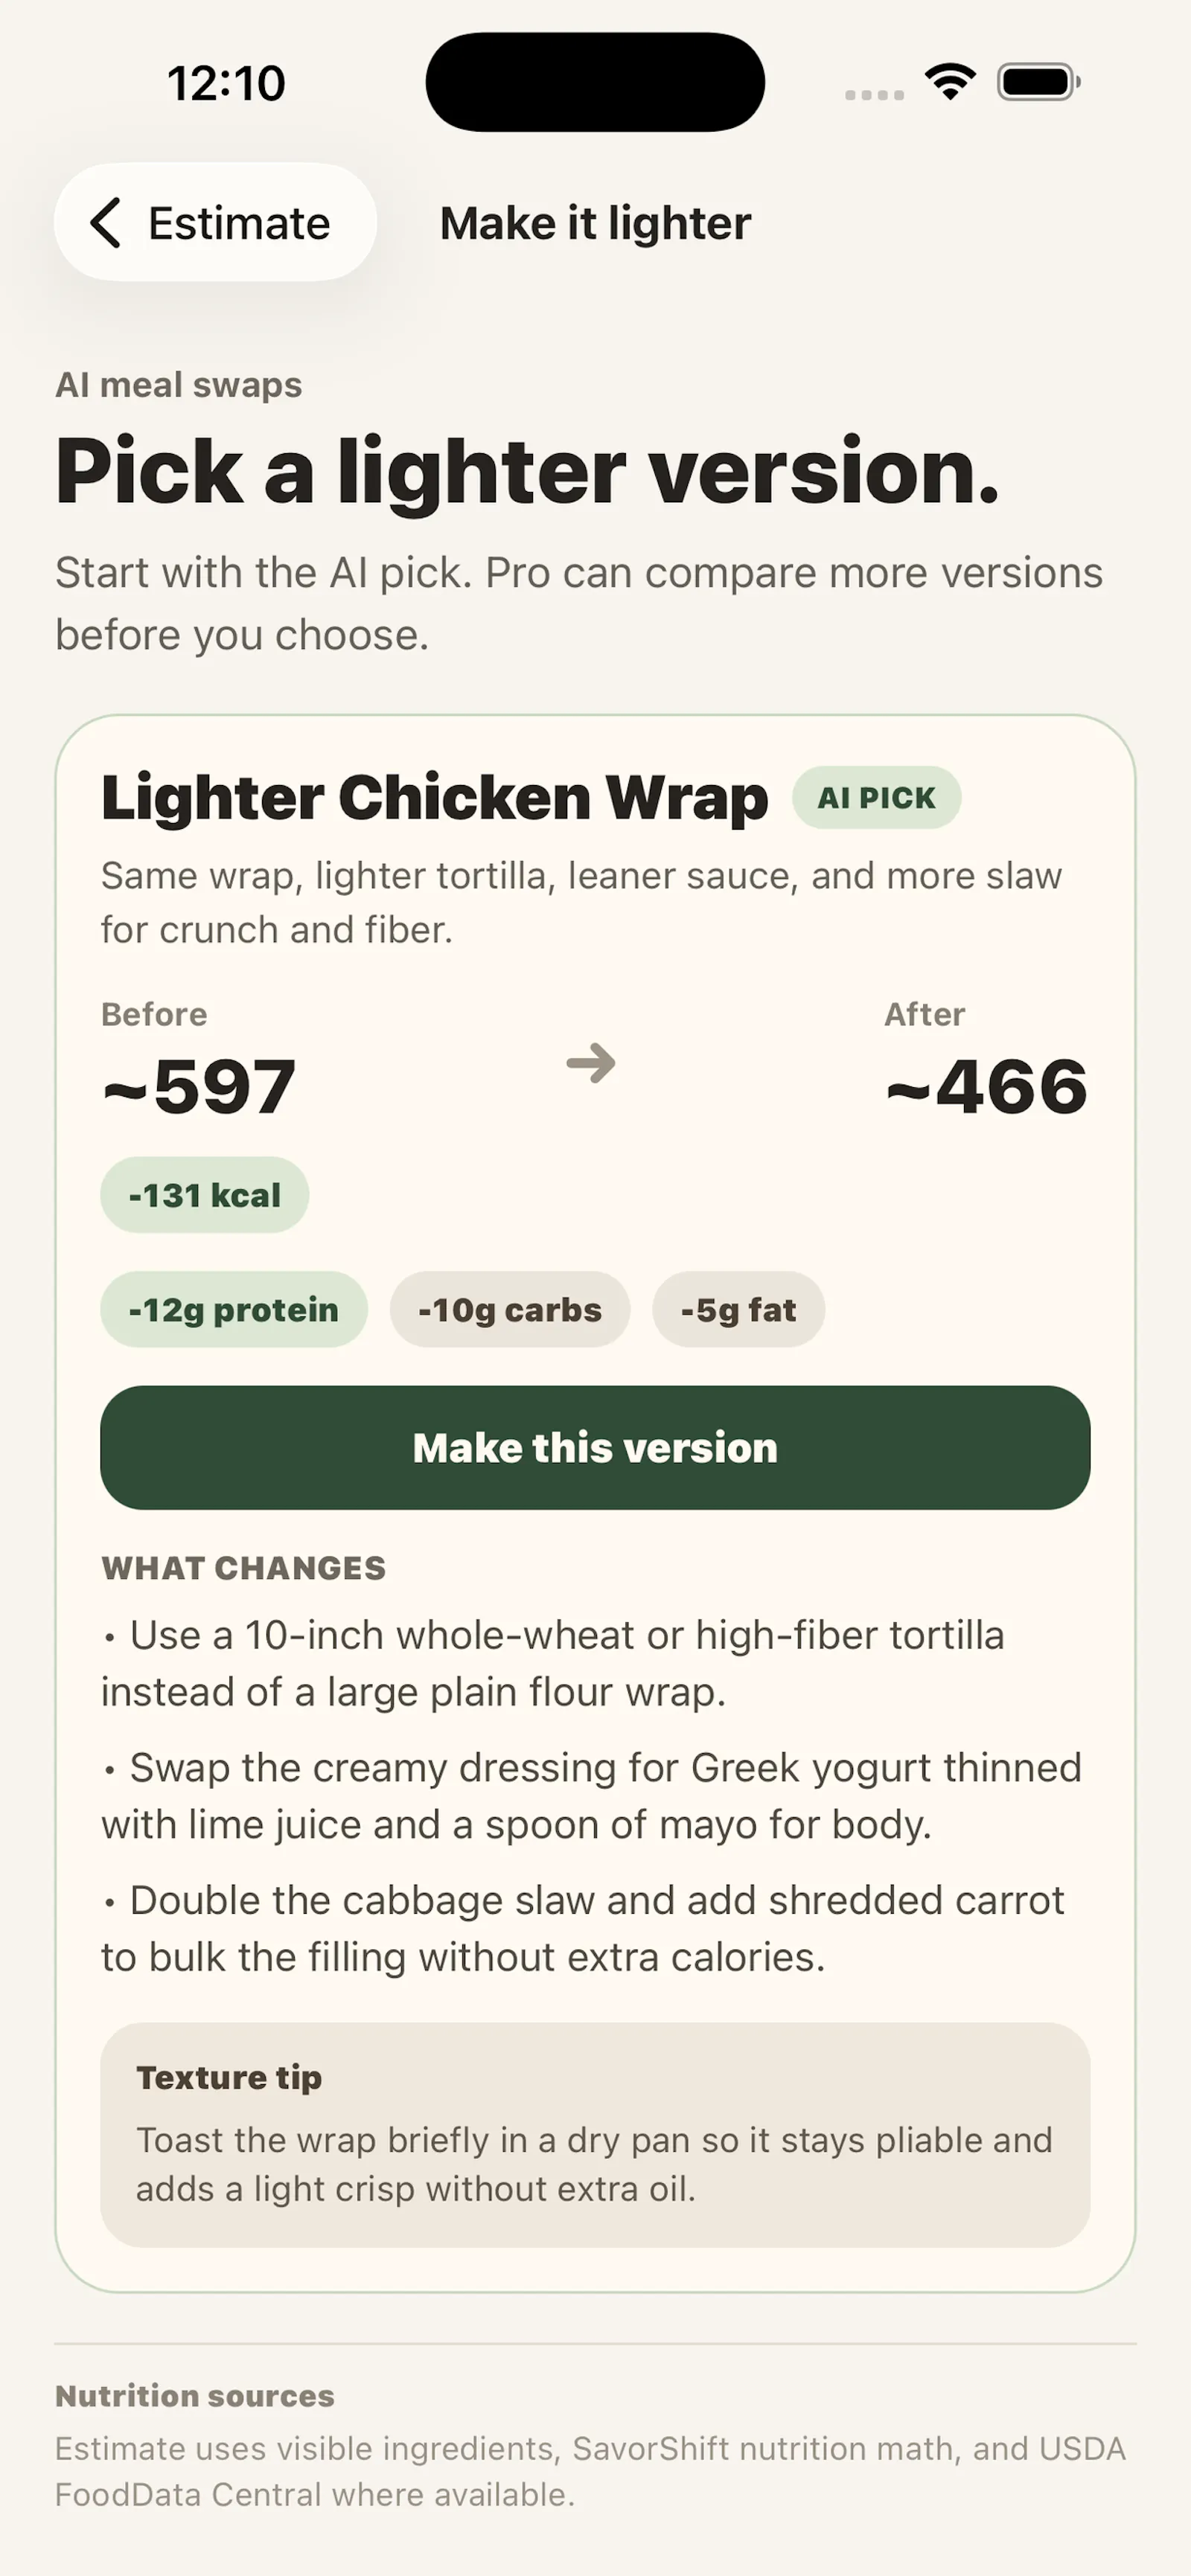Screen dimensions: 1191x2576
Task: Tap the back chevron icon
Action: (x=105, y=222)
